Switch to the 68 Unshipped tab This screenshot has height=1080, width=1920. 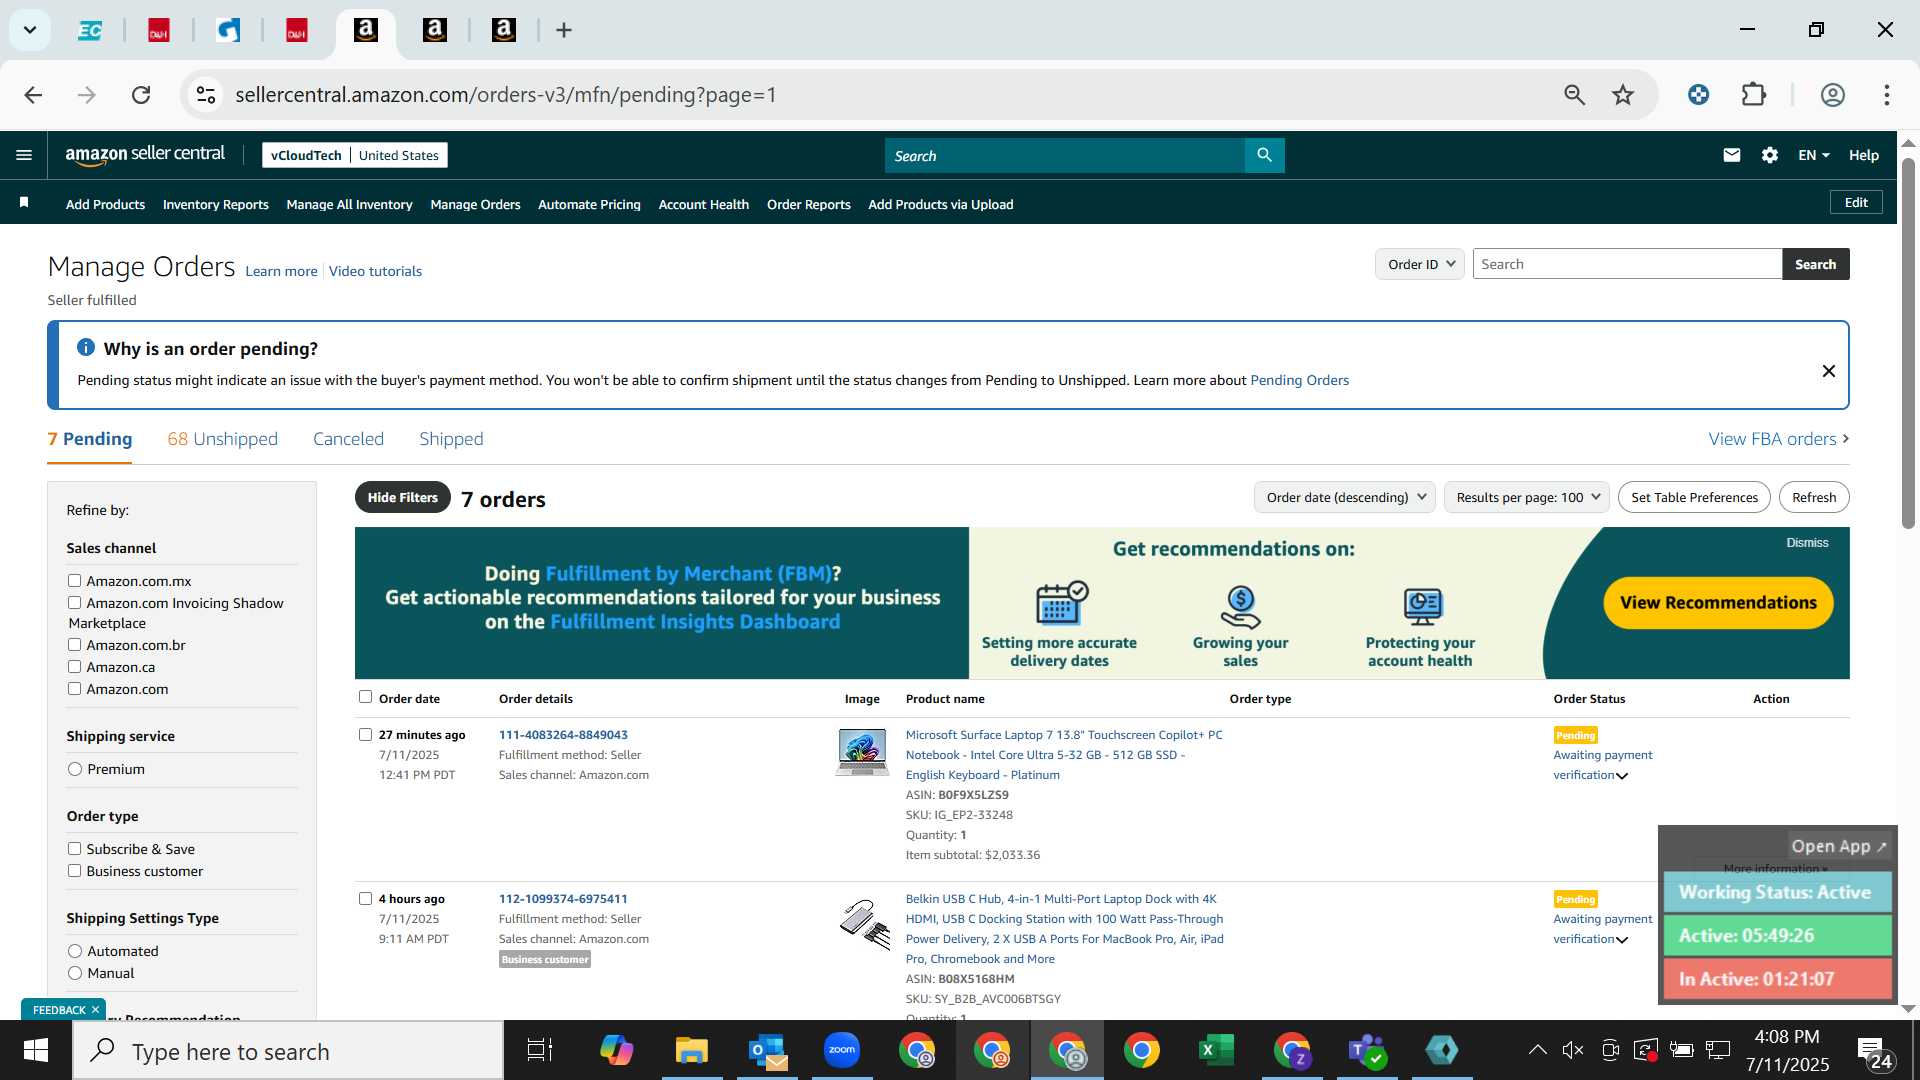222,439
